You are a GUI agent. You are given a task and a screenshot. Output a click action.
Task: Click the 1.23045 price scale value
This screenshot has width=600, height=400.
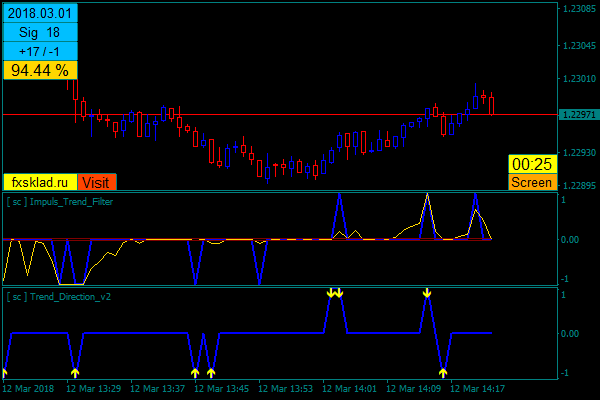(x=579, y=46)
